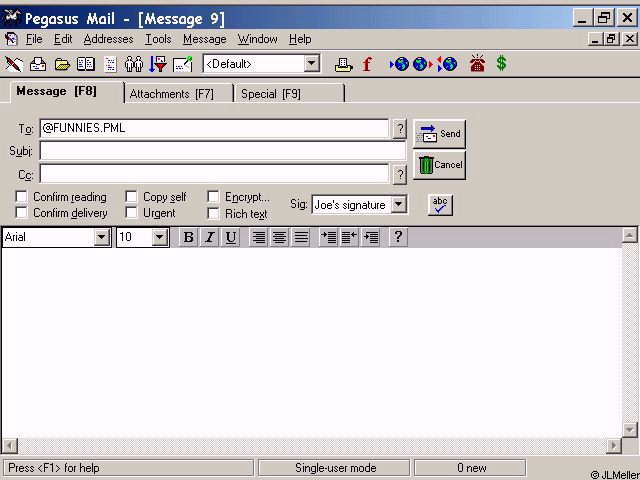Click the red telephone icon
This screenshot has width=640, height=480.
tap(477, 63)
